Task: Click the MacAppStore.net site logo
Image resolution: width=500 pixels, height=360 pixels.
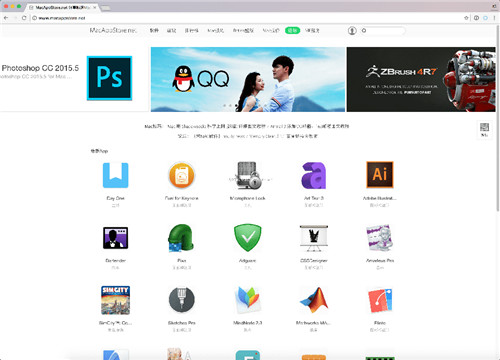Action: [113, 30]
